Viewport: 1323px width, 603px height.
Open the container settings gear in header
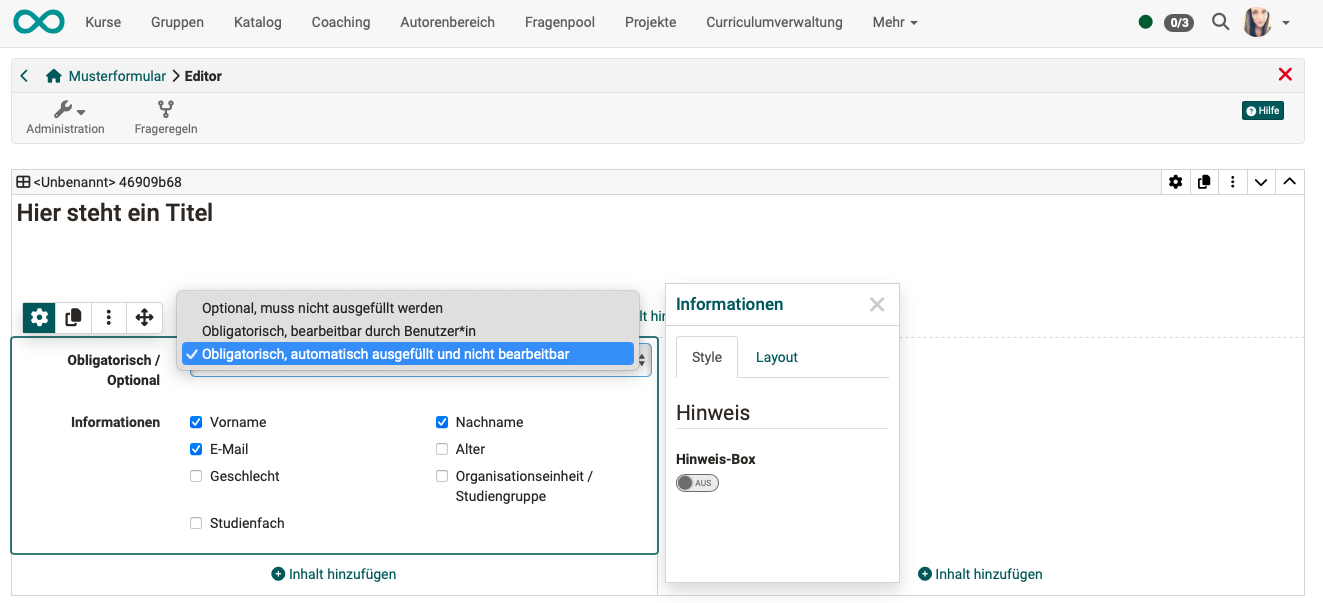coord(1175,182)
